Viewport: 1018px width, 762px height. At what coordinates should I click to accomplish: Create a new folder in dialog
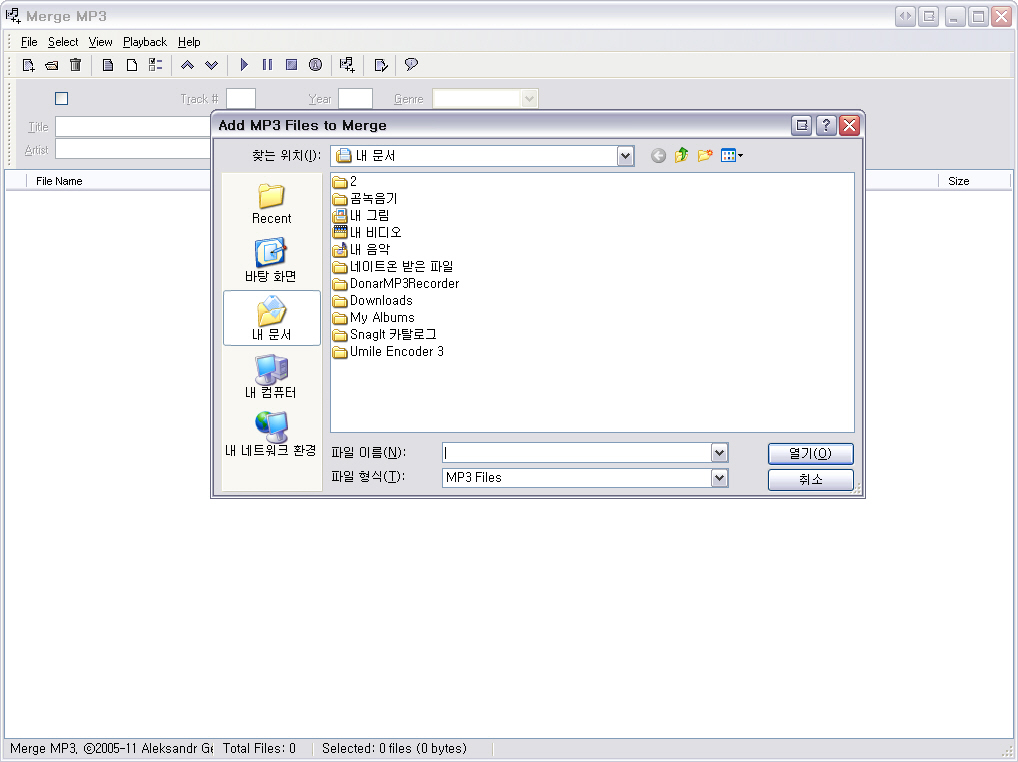pos(705,156)
